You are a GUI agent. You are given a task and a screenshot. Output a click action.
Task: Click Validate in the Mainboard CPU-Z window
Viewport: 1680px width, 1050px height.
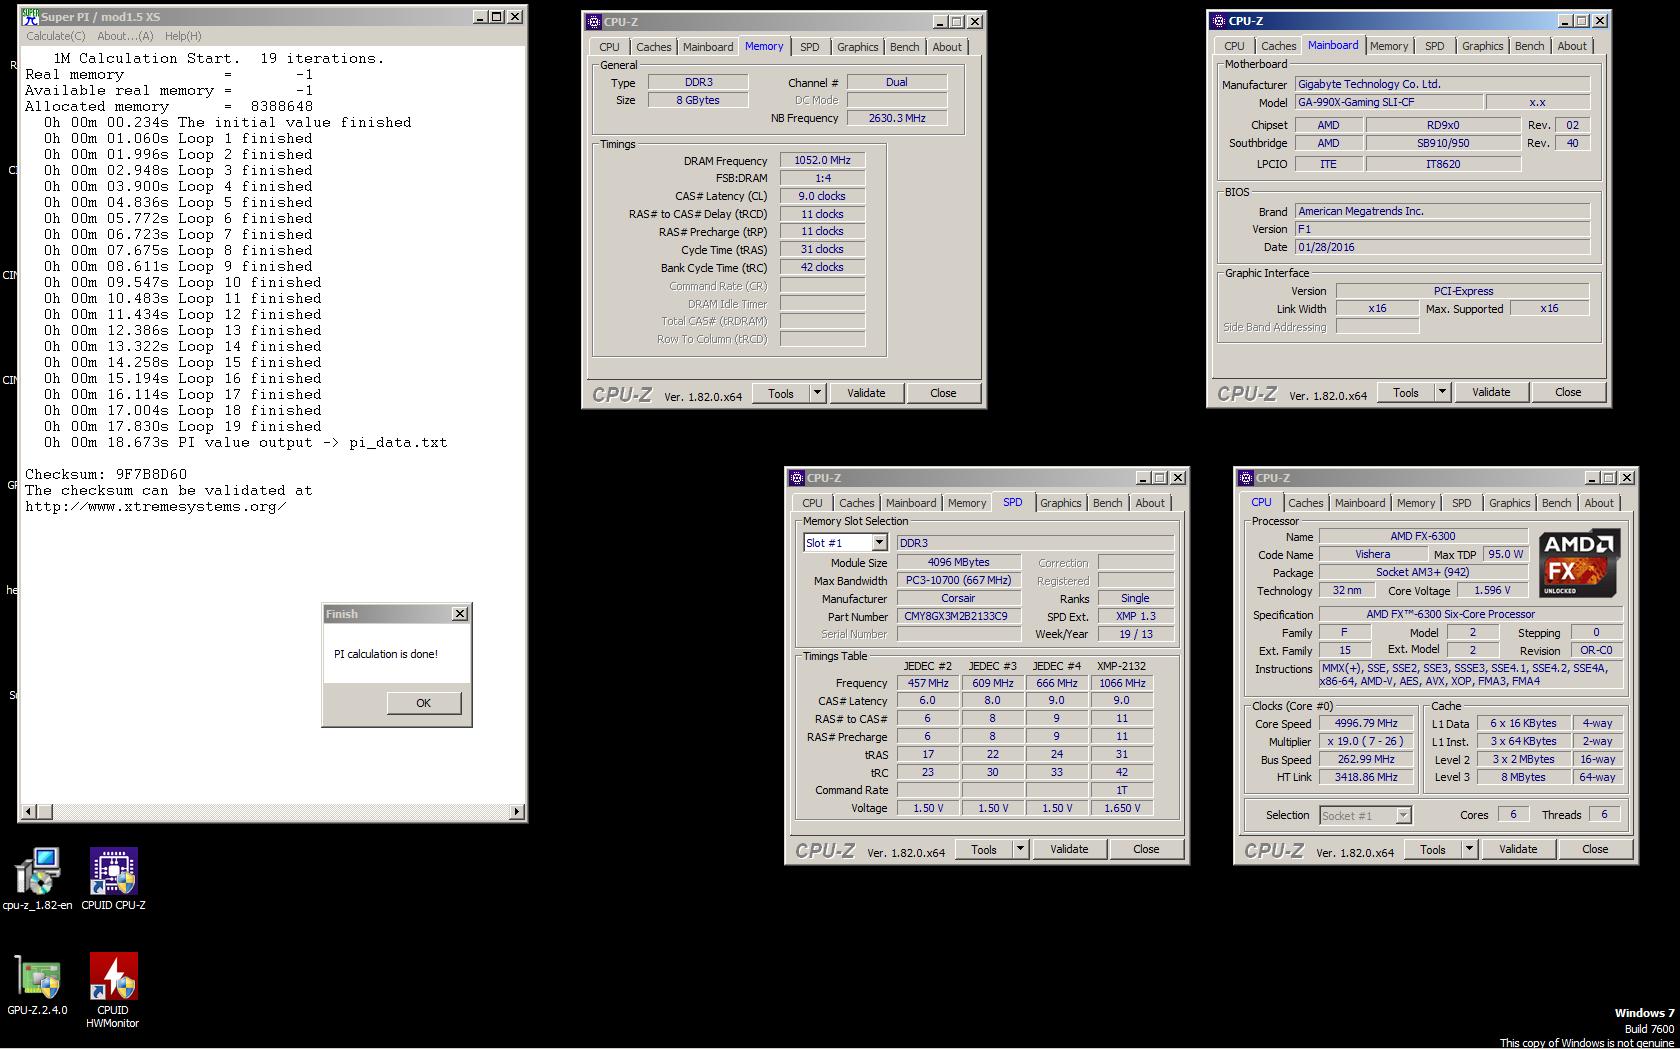coord(1491,392)
